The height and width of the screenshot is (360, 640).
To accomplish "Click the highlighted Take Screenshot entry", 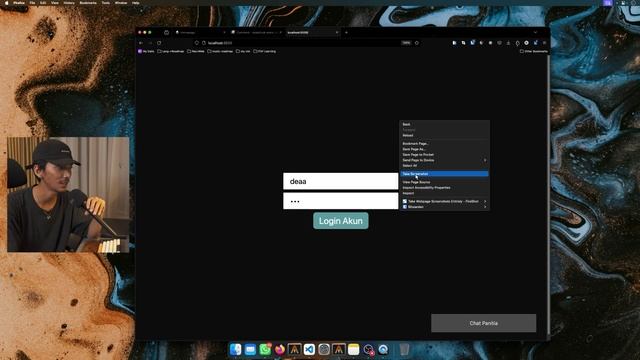I will point(444,174).
